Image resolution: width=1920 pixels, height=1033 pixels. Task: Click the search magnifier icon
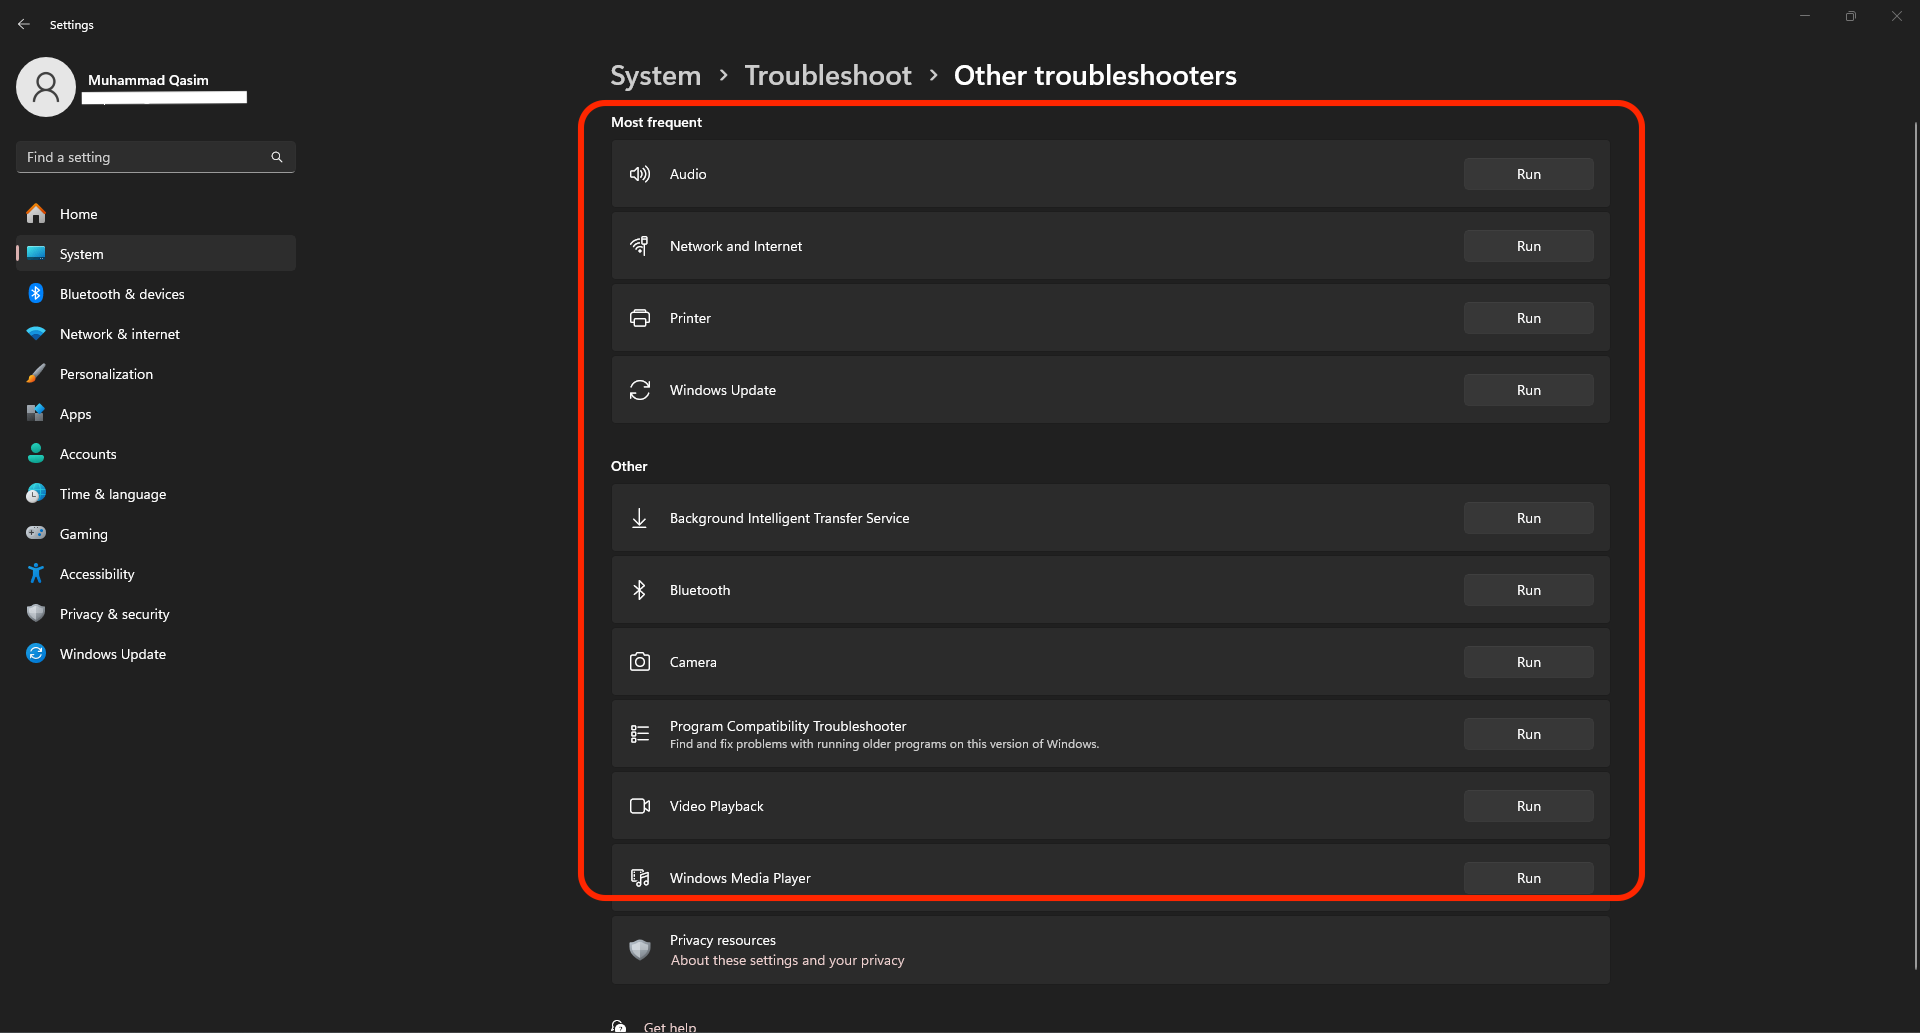277,157
